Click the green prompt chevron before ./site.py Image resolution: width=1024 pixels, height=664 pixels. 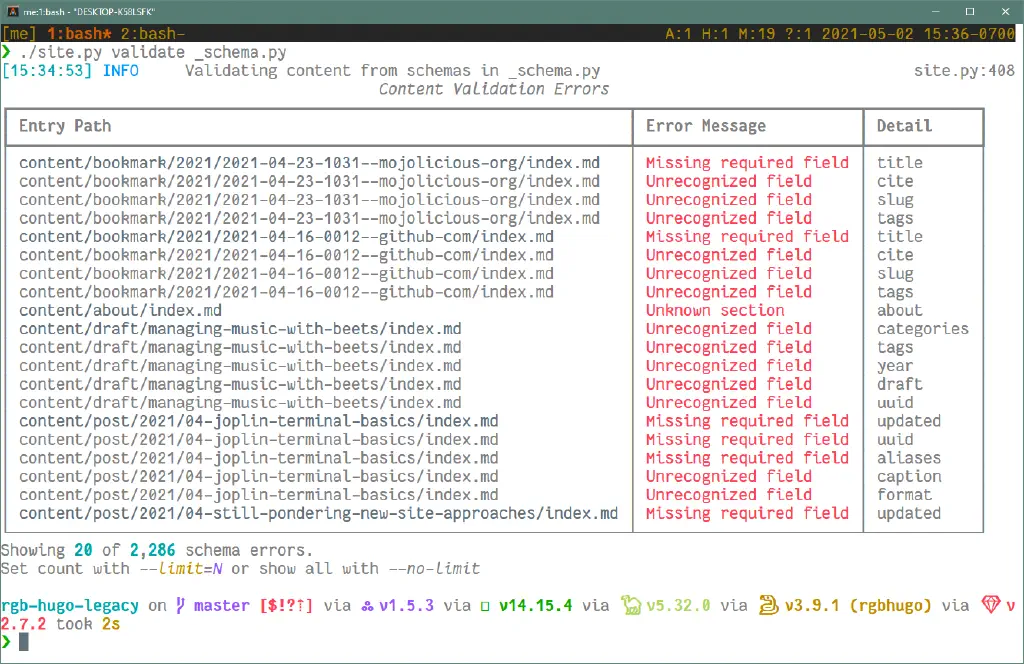tap(7, 52)
